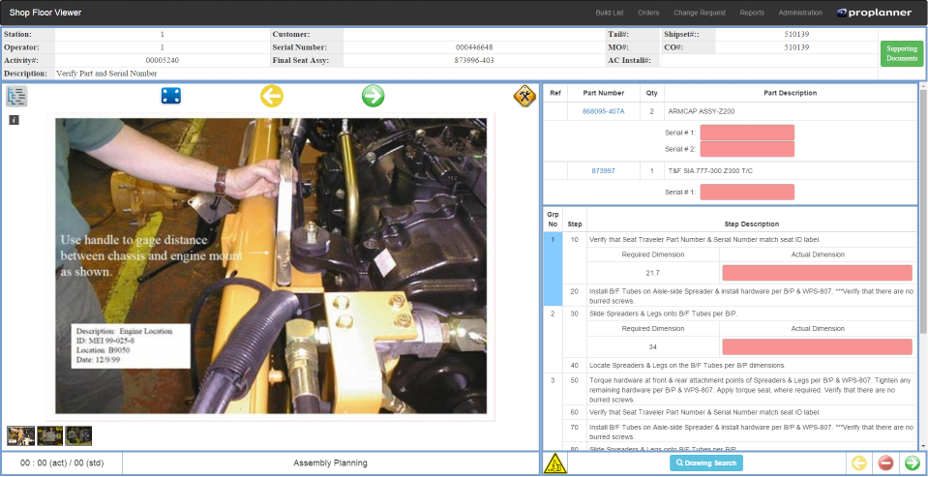Click Actual Dimension field for 21.7
The image size is (928, 477).
pyautogui.click(x=816, y=273)
